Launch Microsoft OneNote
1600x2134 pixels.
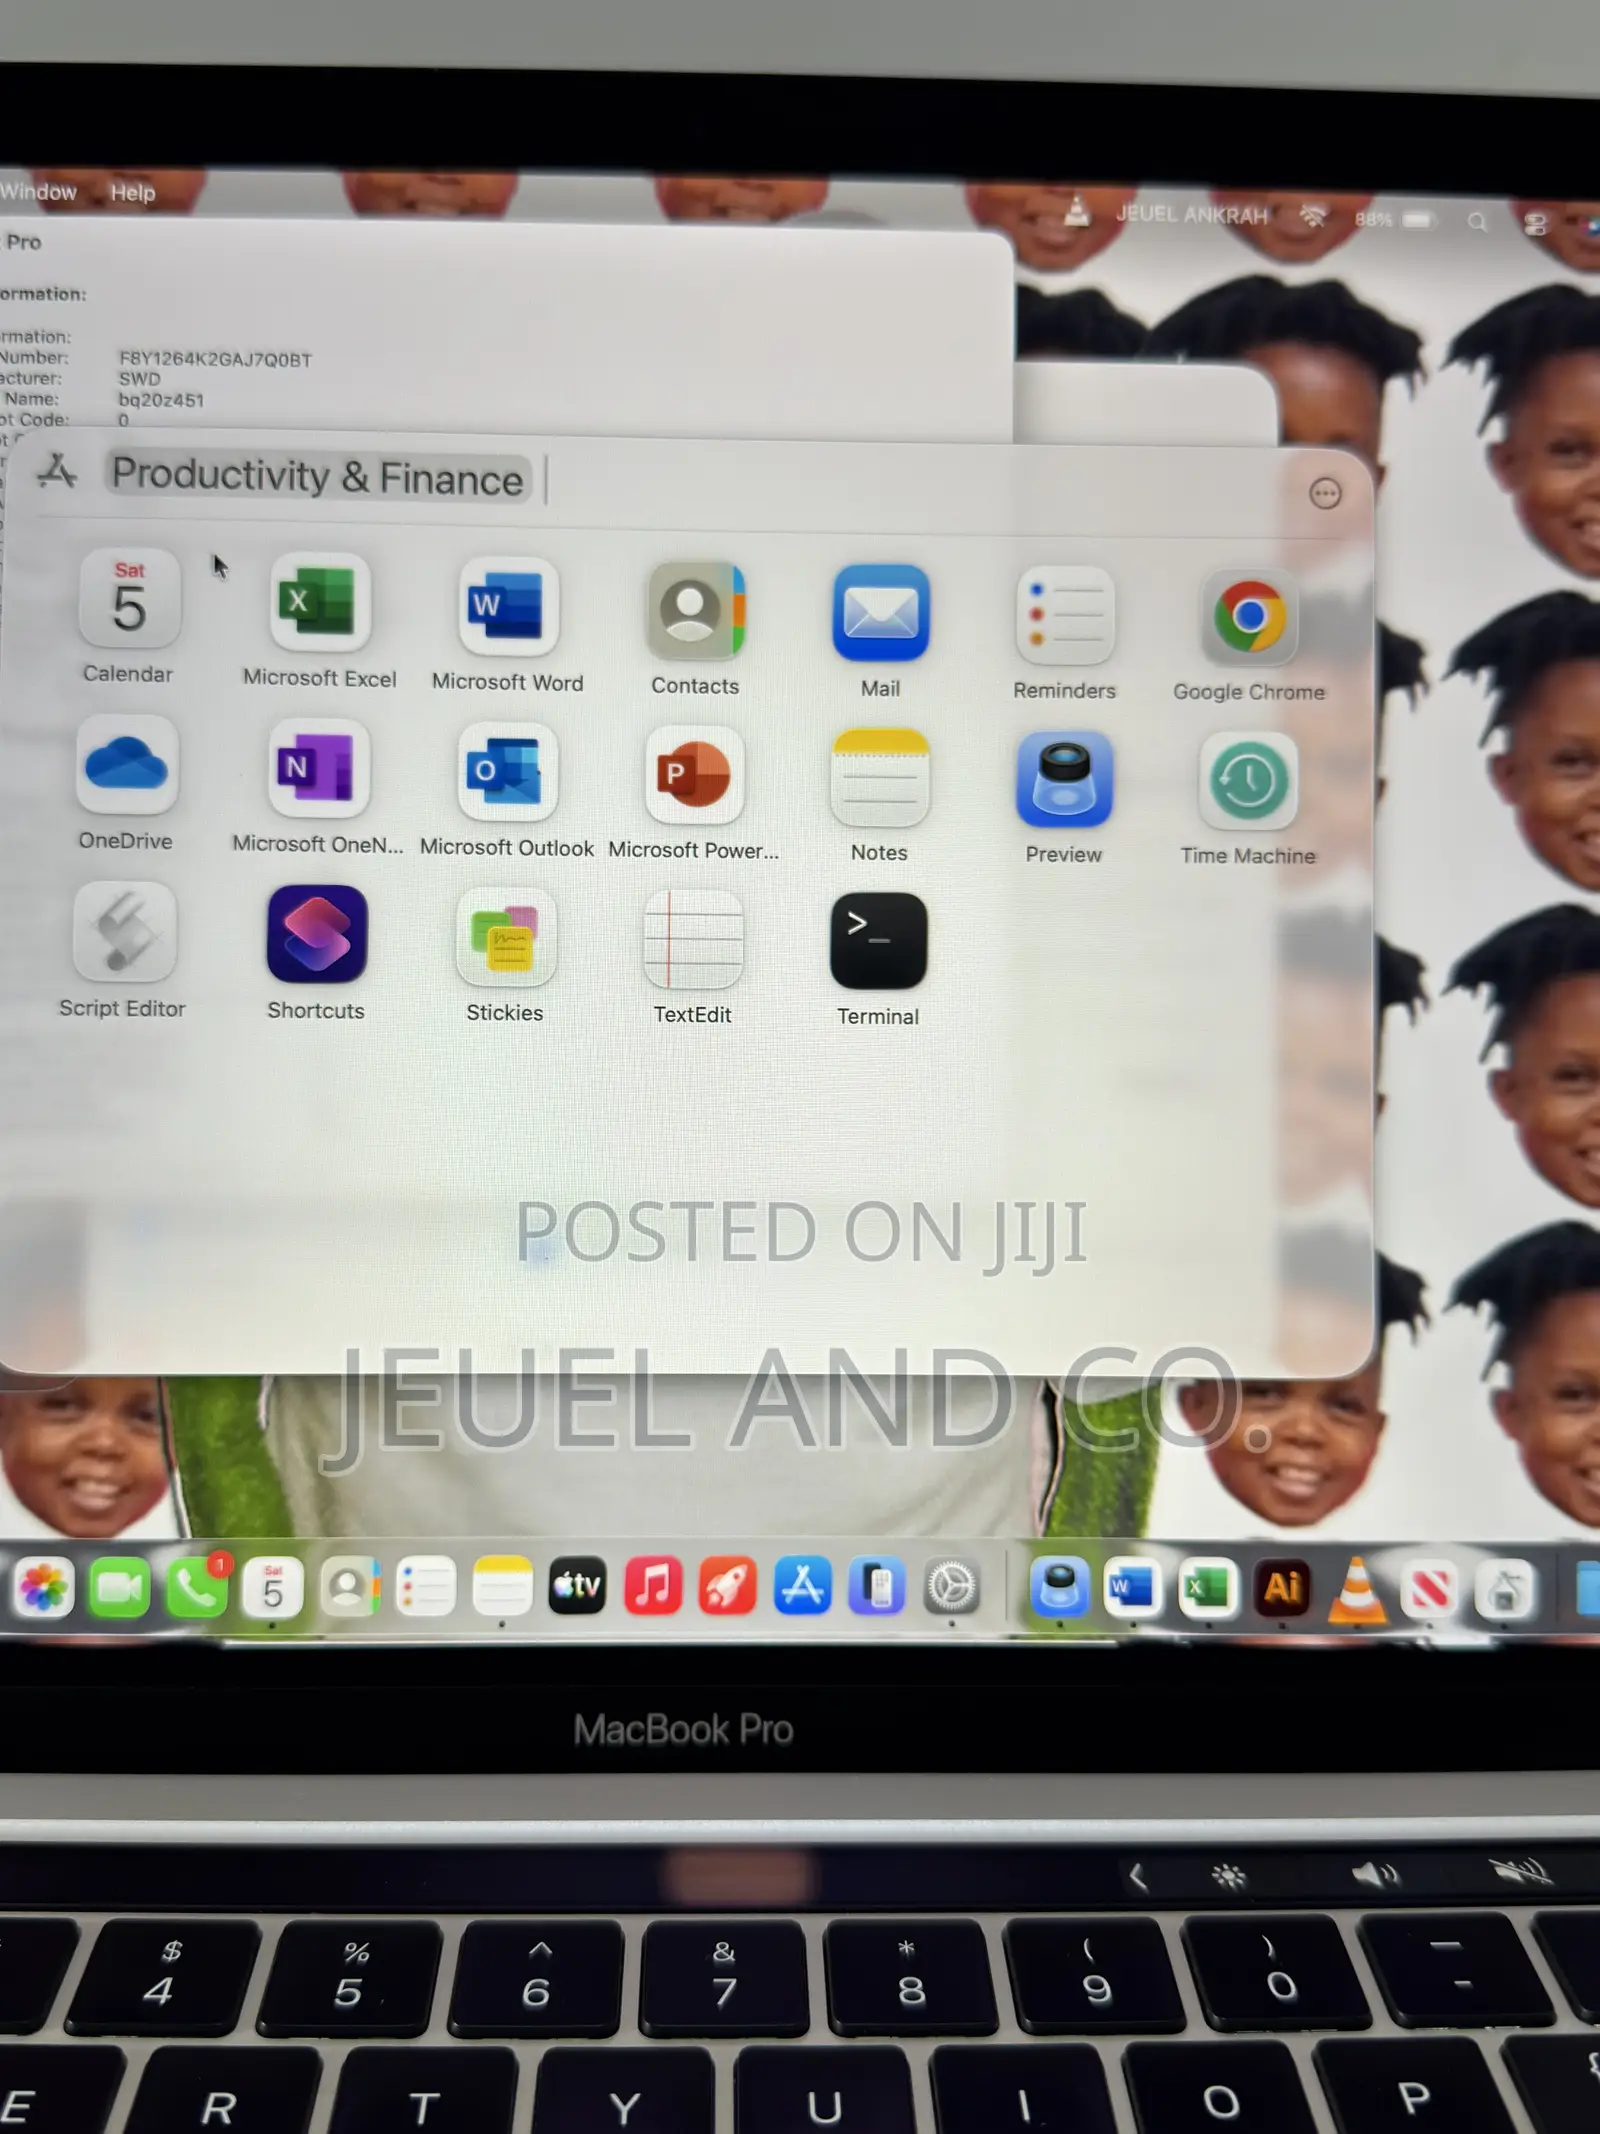[x=318, y=768]
